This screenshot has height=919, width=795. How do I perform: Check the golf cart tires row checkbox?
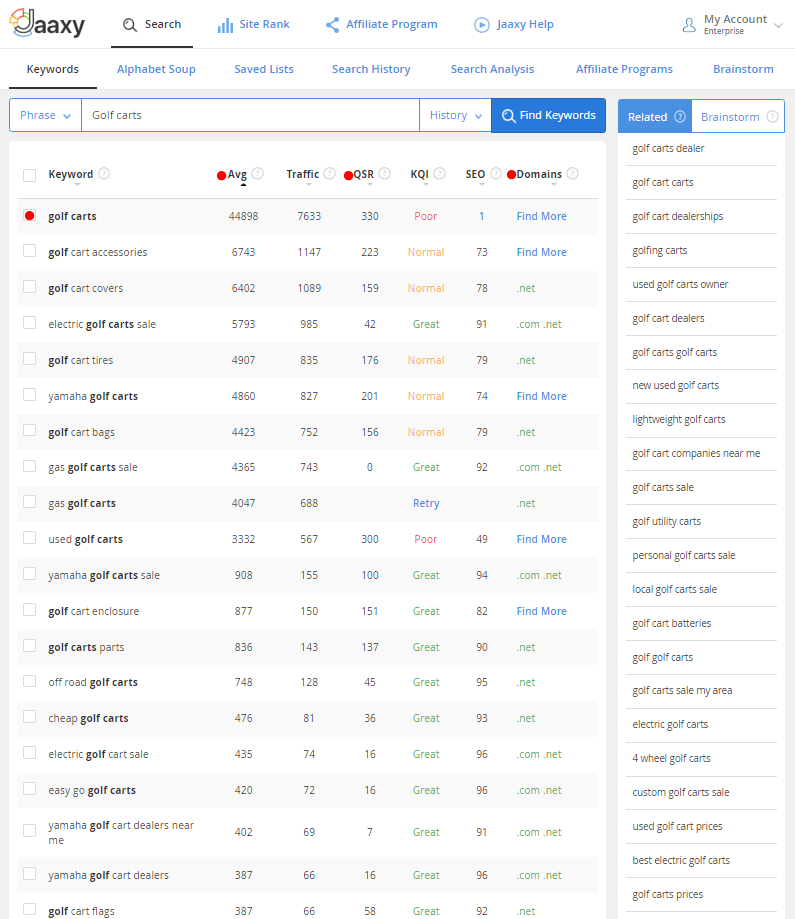tap(29, 359)
